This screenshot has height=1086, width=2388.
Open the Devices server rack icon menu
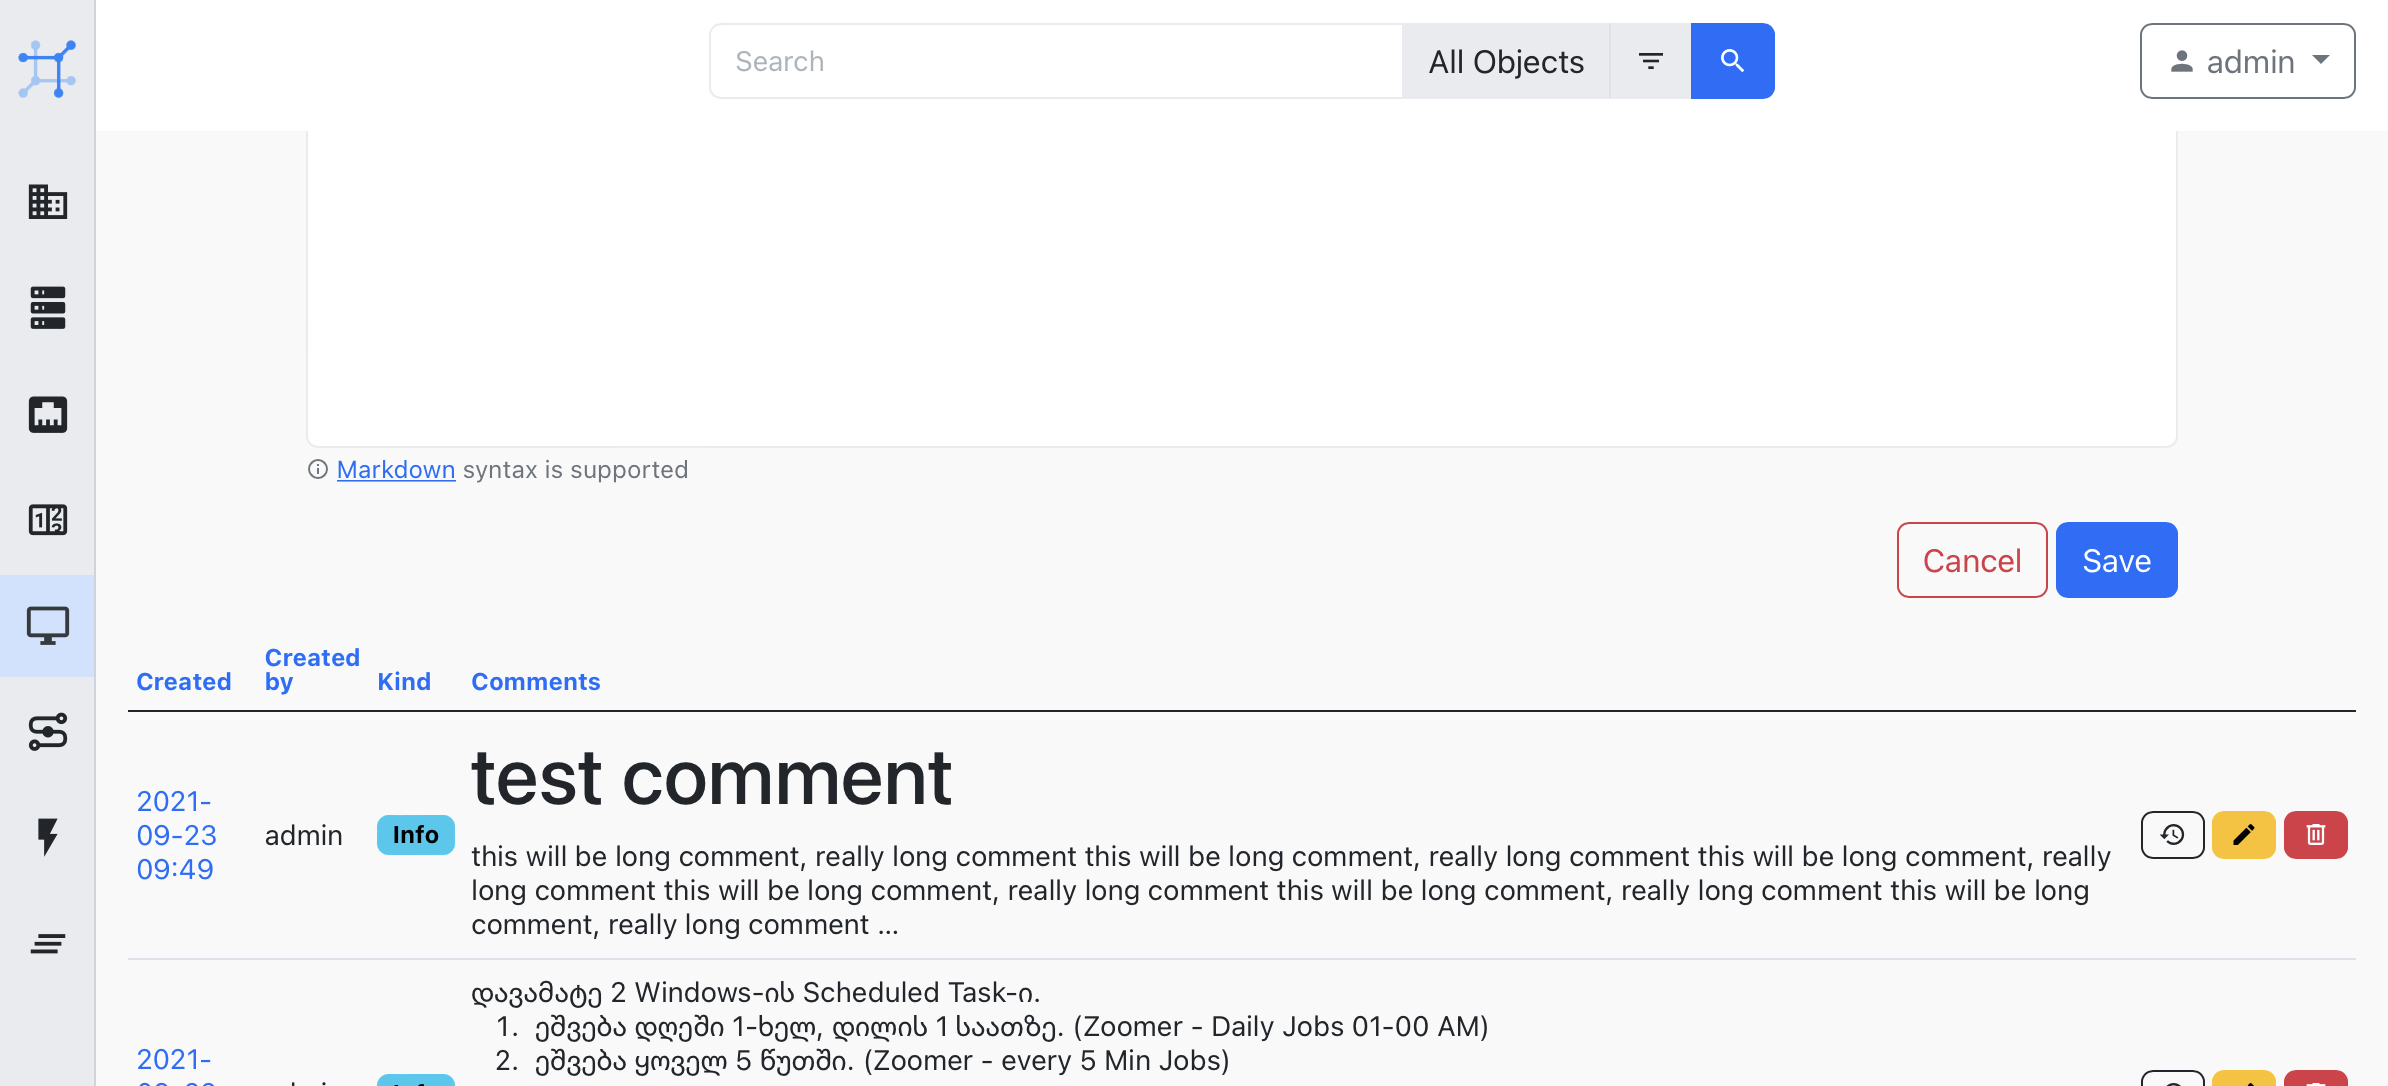pos(47,308)
